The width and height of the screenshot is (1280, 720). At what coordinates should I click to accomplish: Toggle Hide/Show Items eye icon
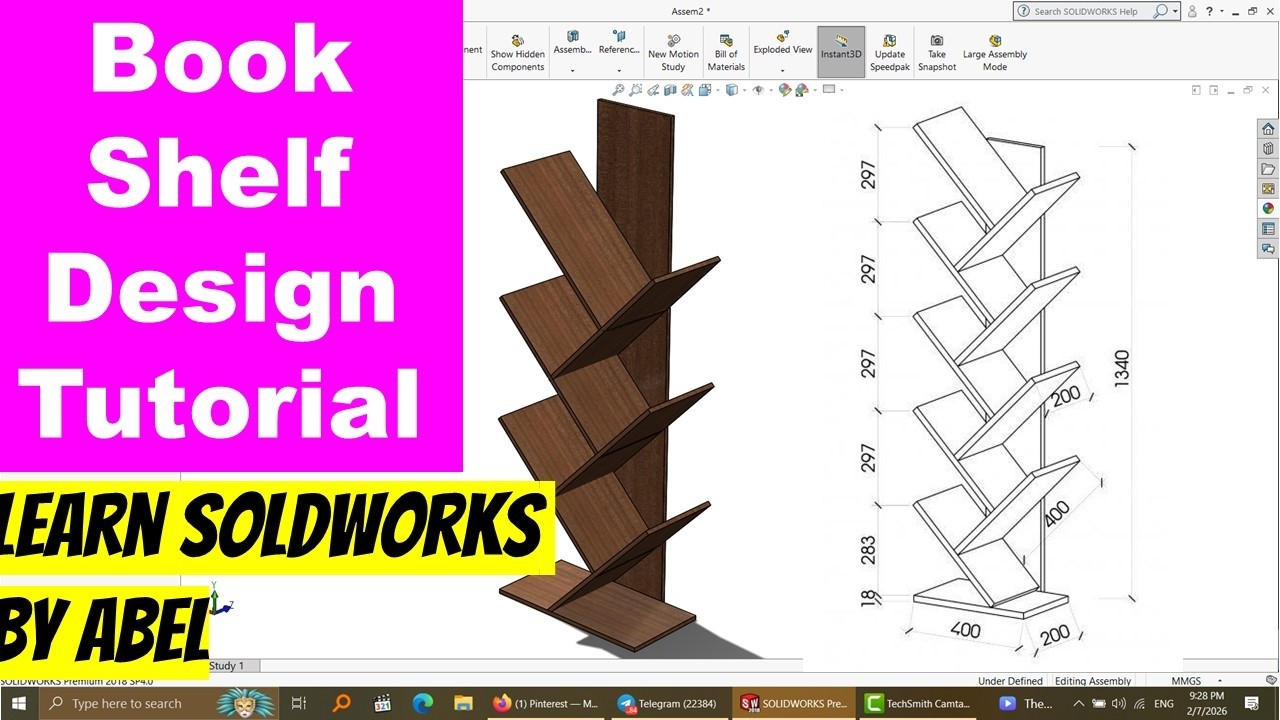tap(758, 90)
